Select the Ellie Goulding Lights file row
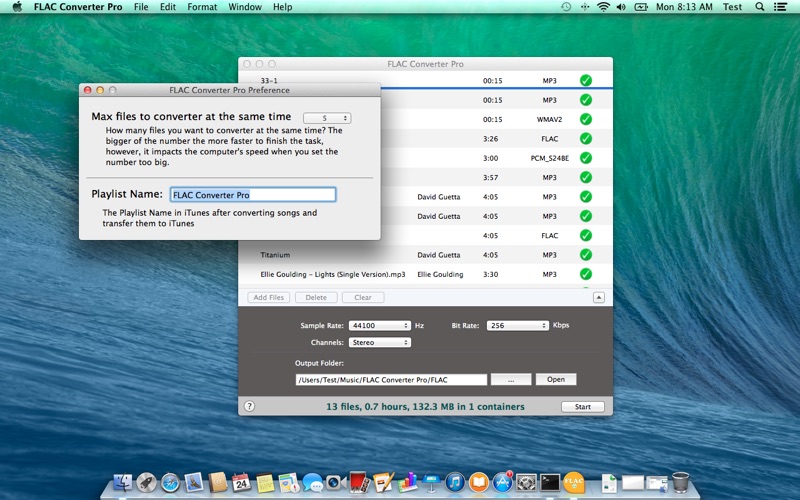This screenshot has height=500, width=800. (x=426, y=274)
